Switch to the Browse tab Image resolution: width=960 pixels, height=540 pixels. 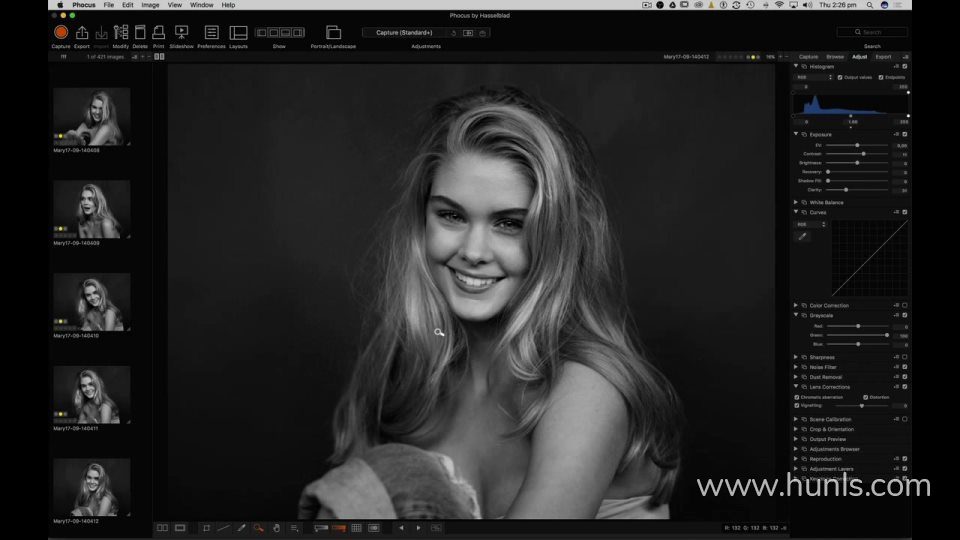834,57
